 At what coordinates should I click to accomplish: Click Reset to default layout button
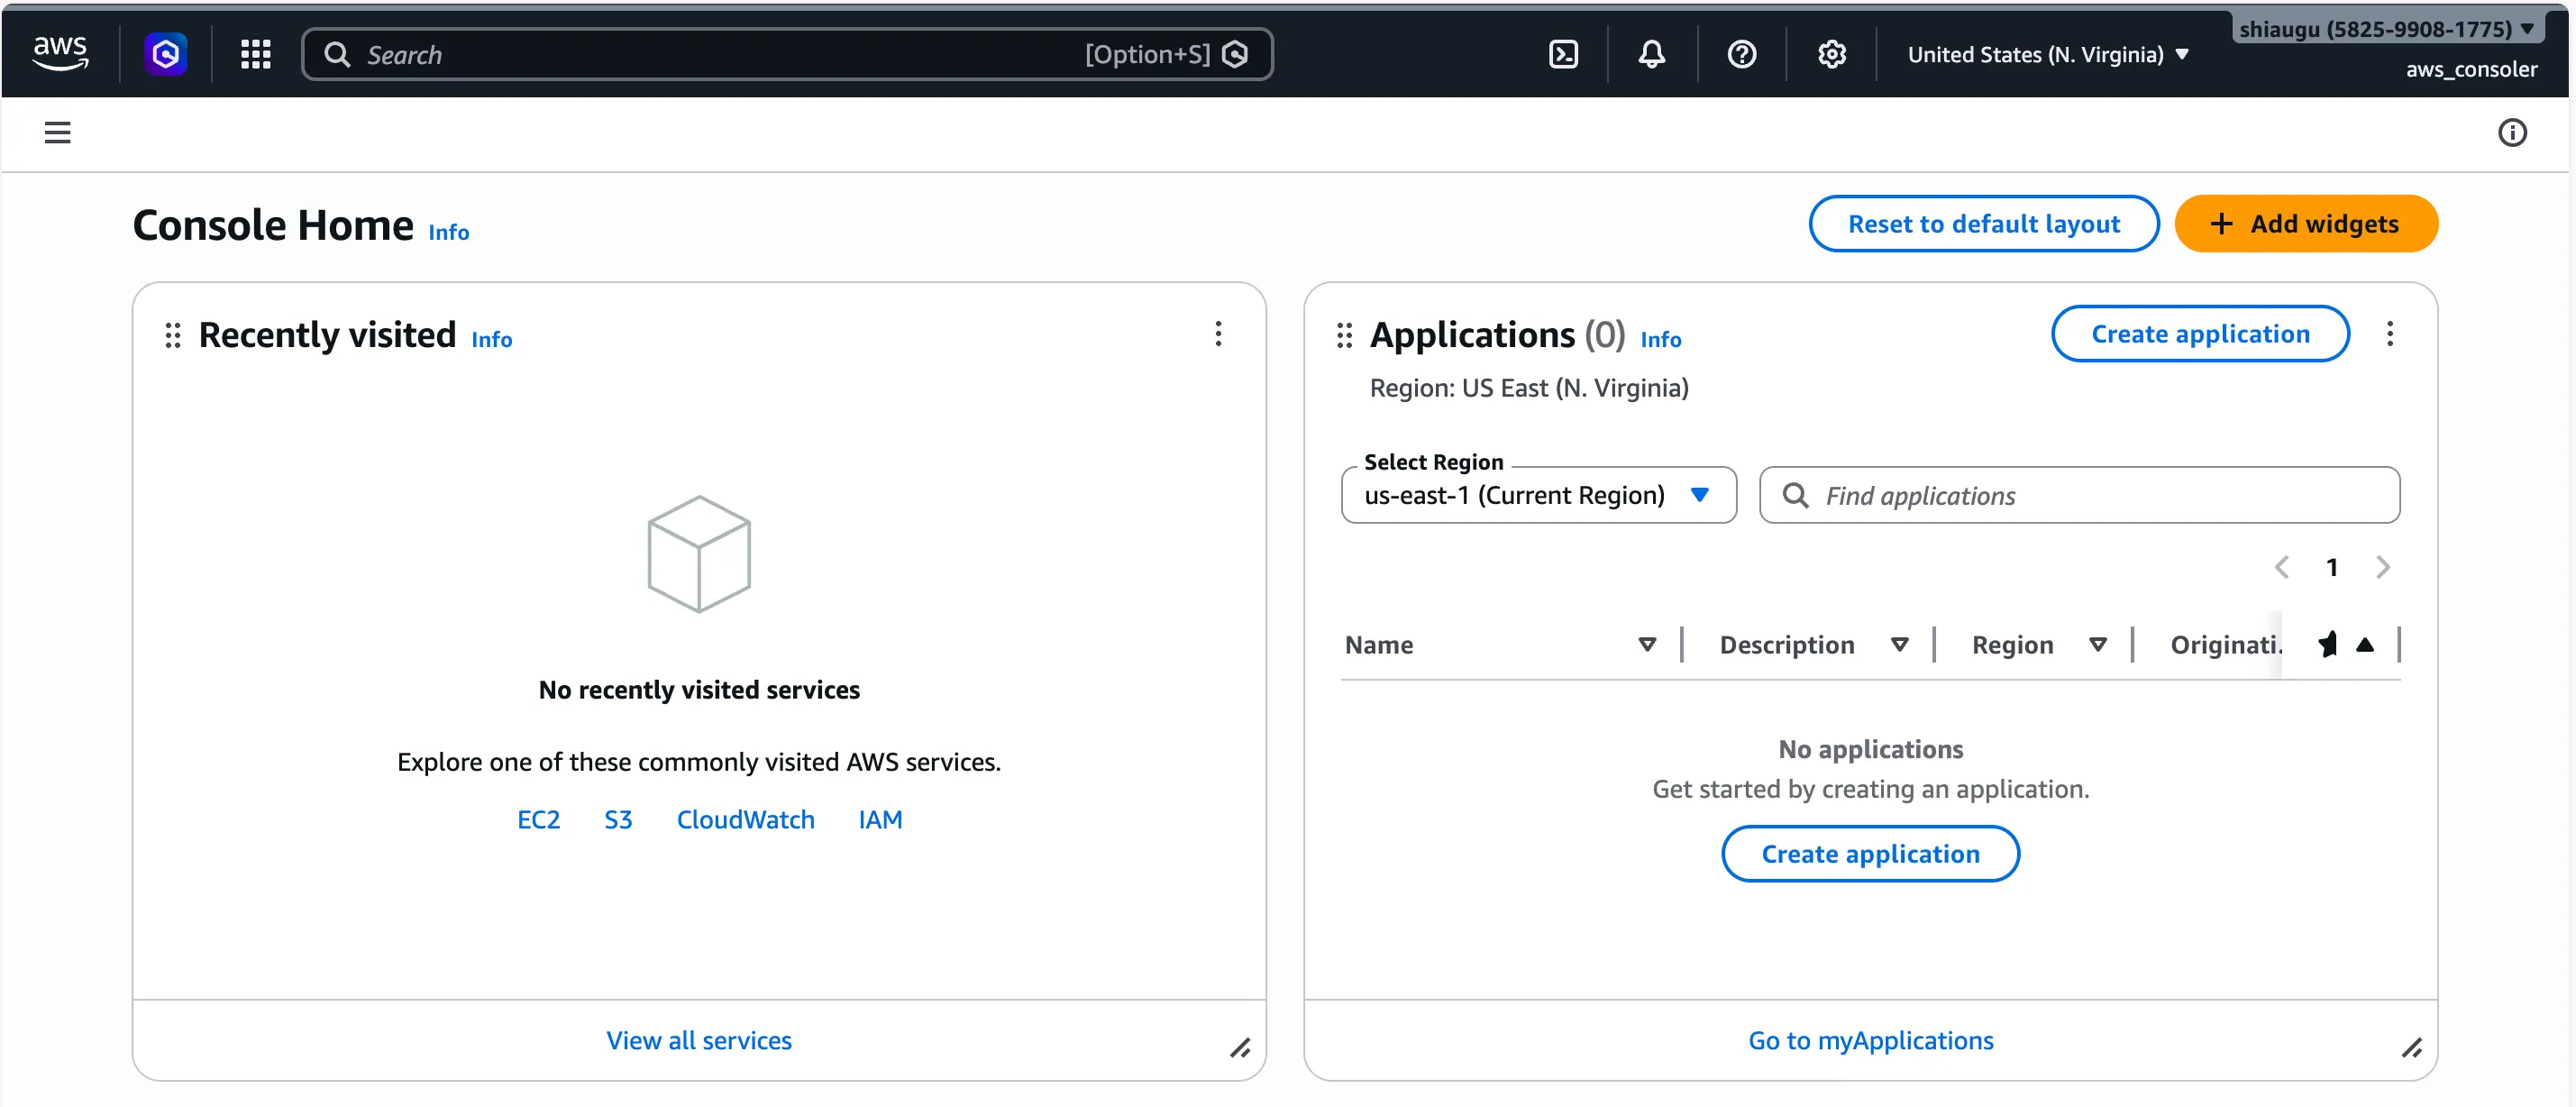[x=1983, y=224]
